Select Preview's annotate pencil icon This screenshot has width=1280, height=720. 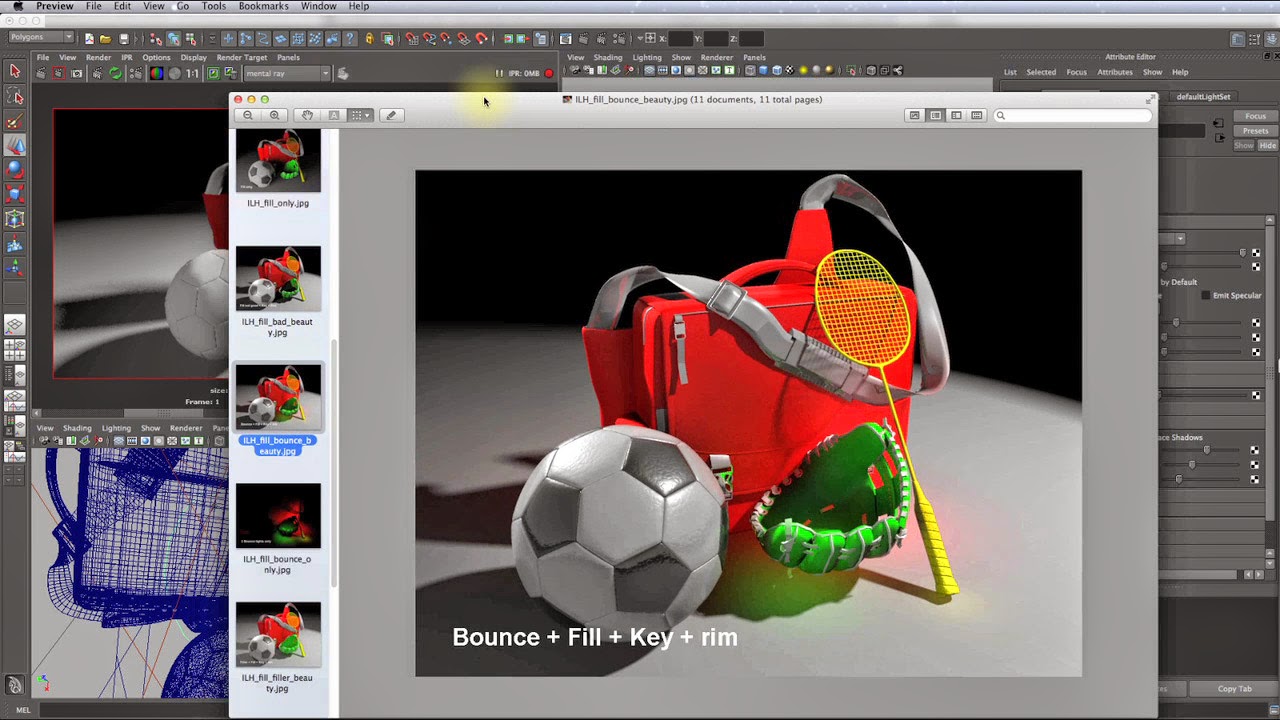(391, 114)
